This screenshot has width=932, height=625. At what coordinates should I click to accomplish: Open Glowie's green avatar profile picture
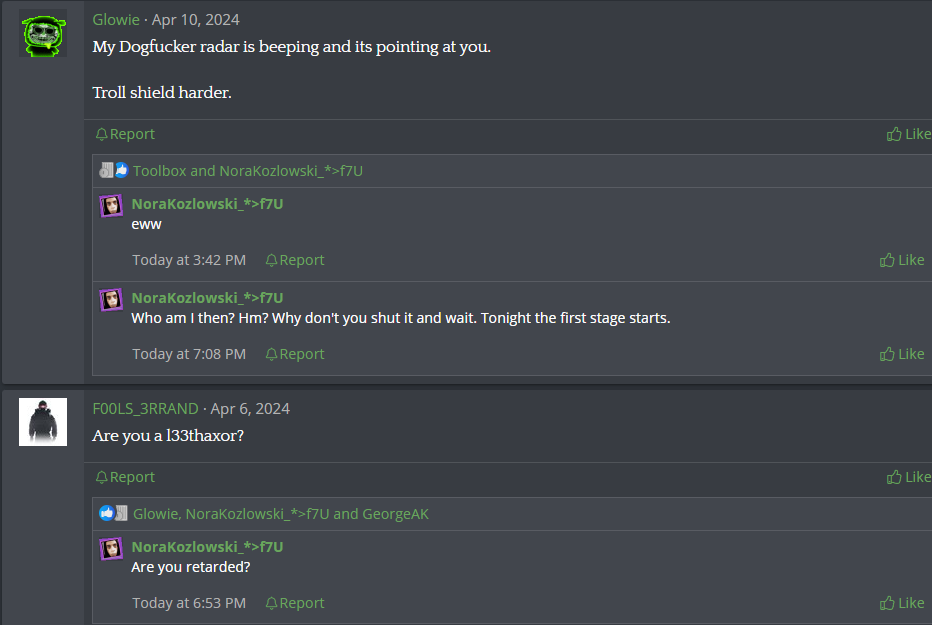point(43,34)
